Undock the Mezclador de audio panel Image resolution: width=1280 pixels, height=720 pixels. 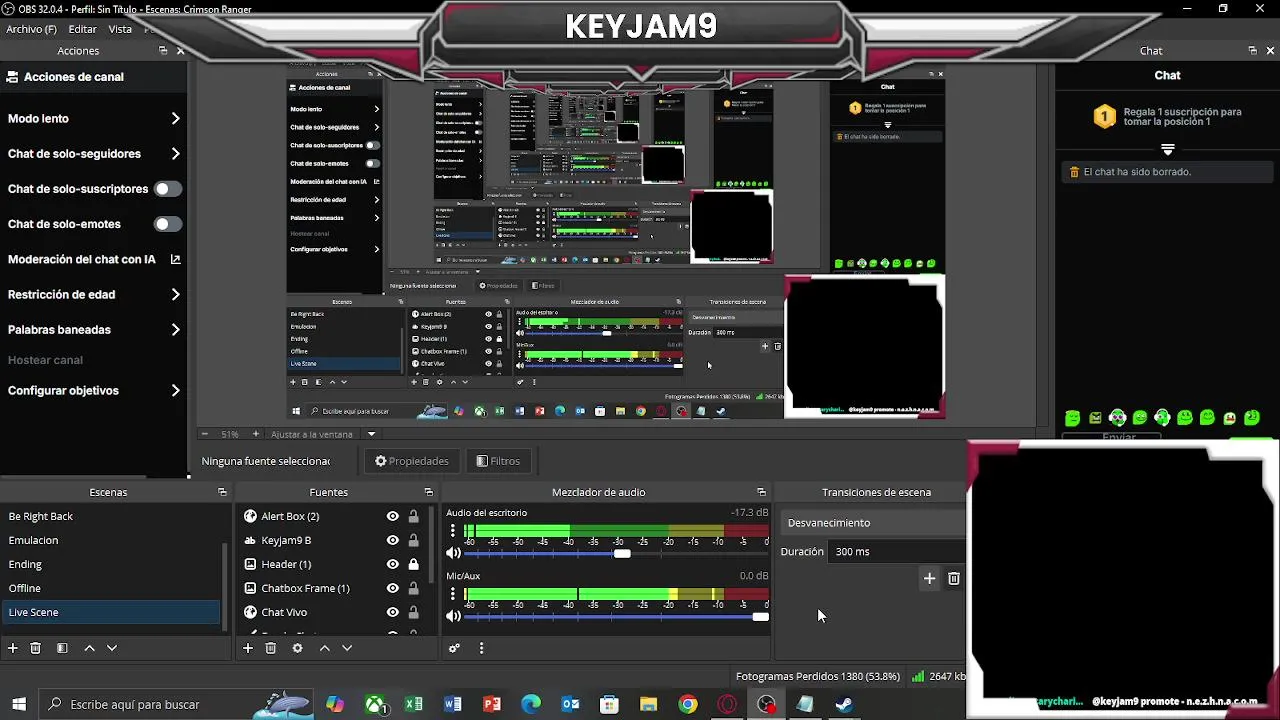761,492
